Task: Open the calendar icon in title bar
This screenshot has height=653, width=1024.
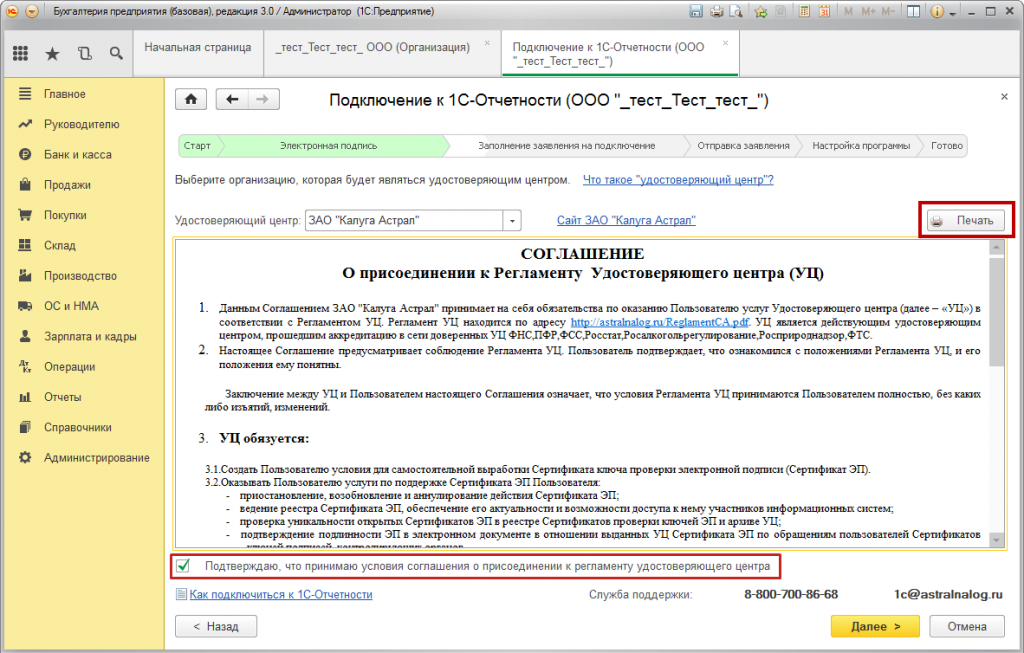Action: pos(824,11)
